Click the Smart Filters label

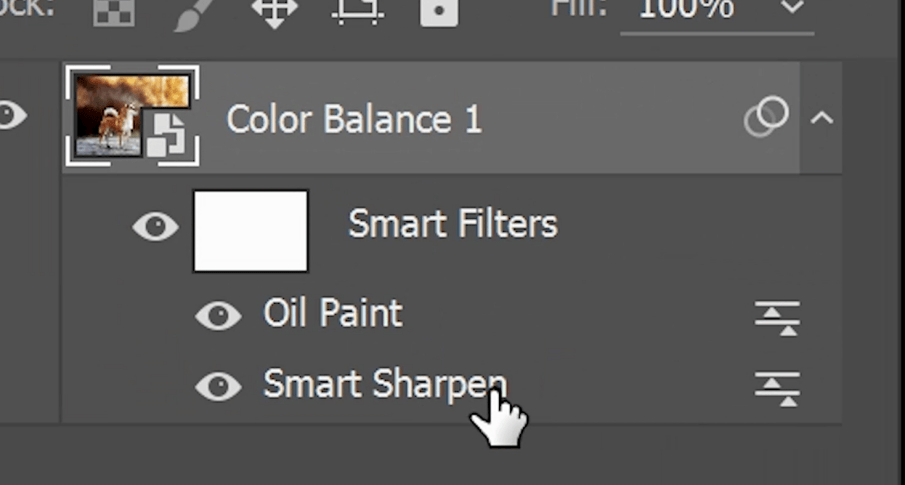pos(452,224)
